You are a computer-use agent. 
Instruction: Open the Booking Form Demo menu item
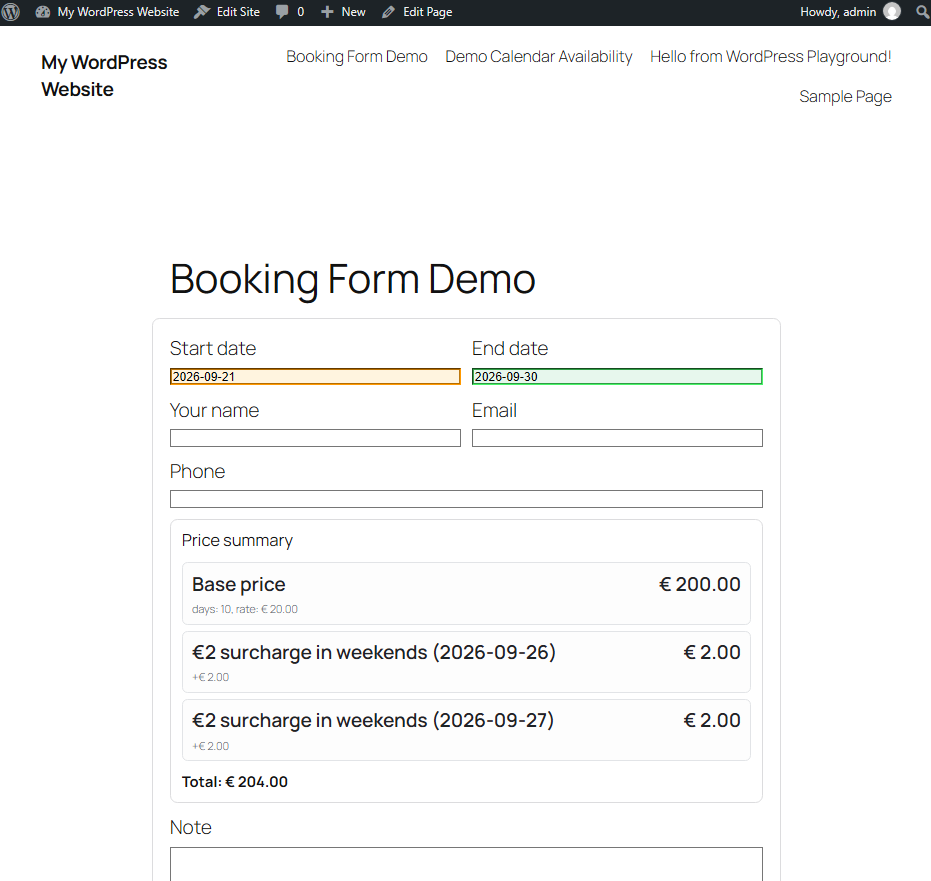[x=357, y=56]
